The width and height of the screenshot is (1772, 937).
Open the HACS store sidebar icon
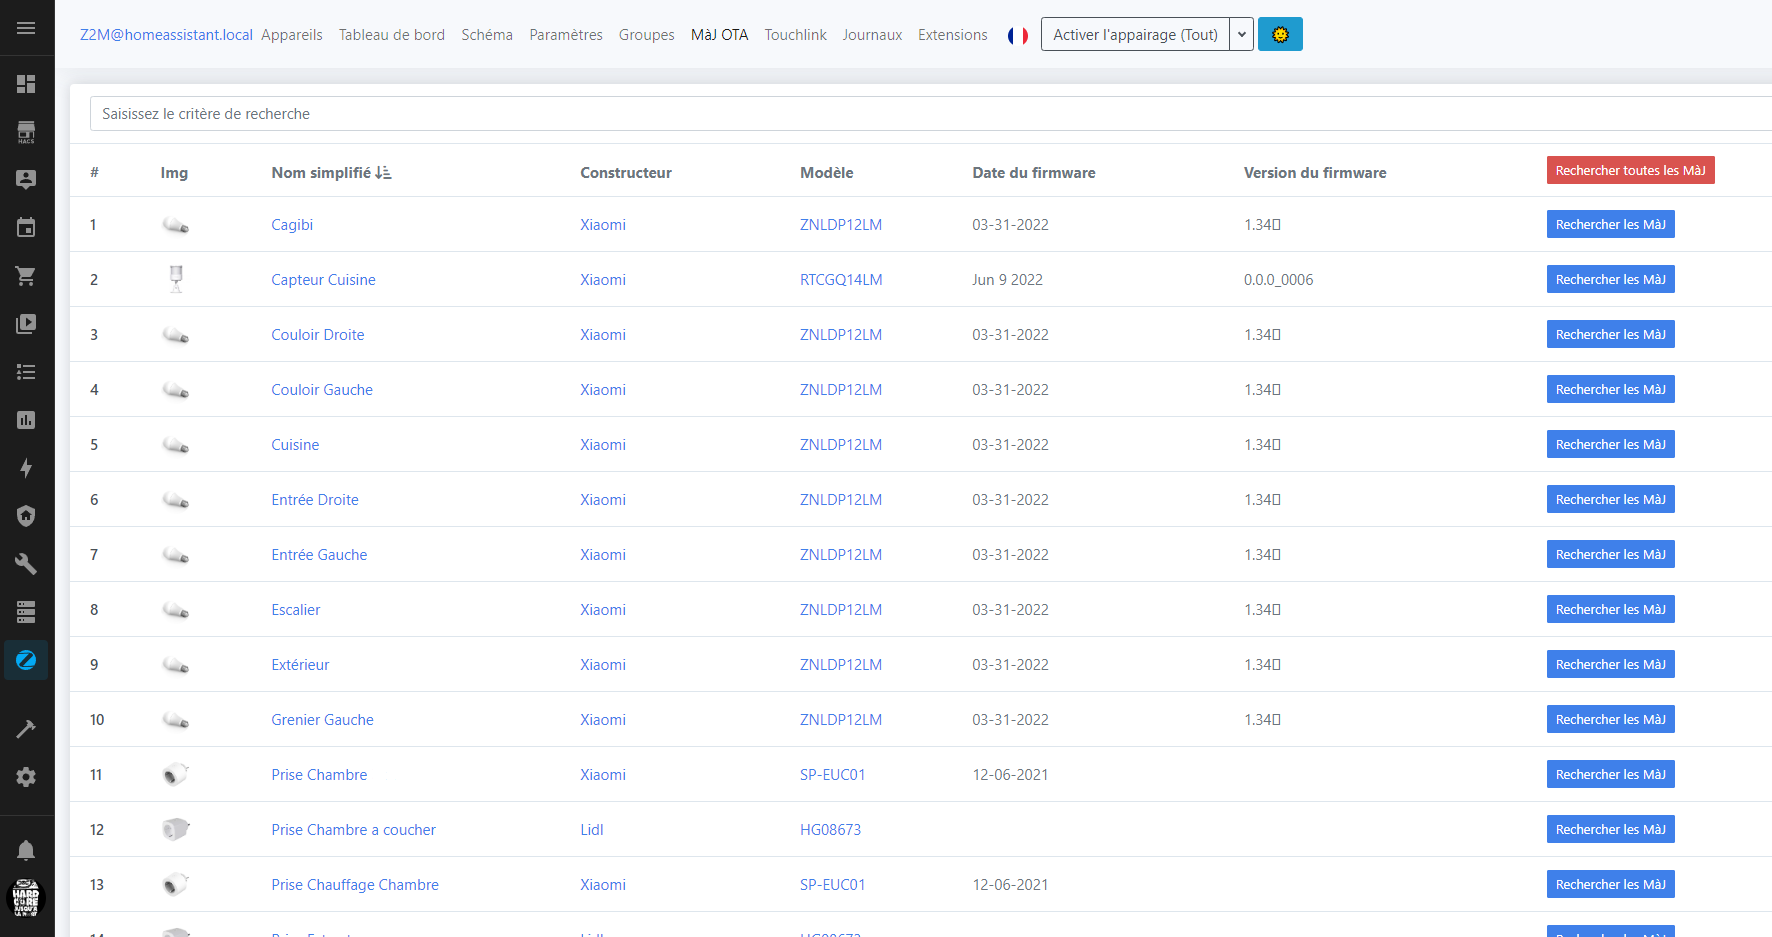pyautogui.click(x=26, y=132)
